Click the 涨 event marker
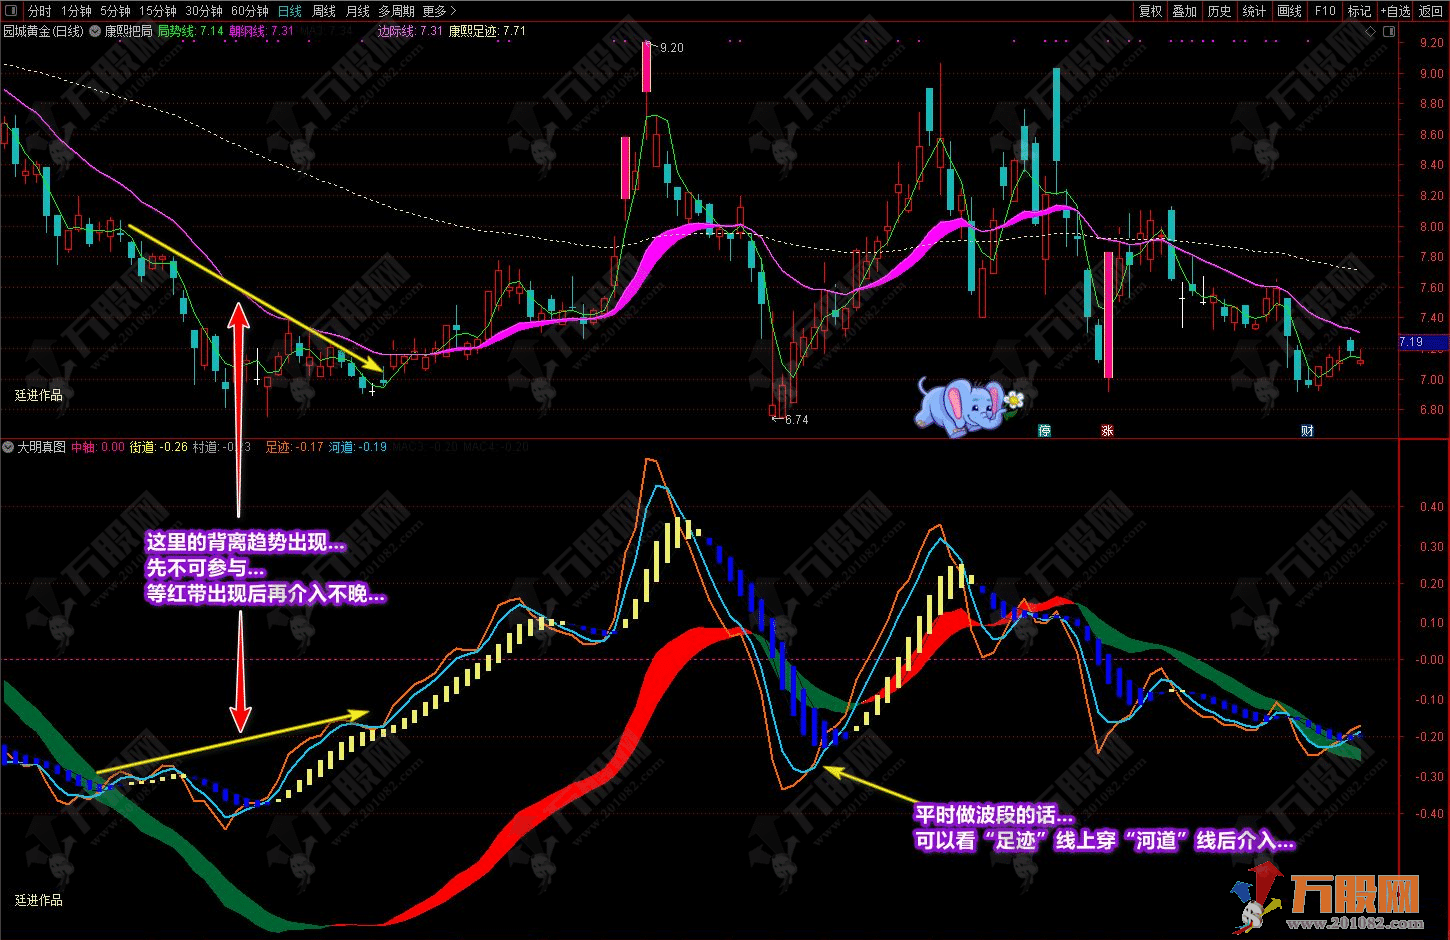This screenshot has width=1450, height=940. pos(1107,431)
